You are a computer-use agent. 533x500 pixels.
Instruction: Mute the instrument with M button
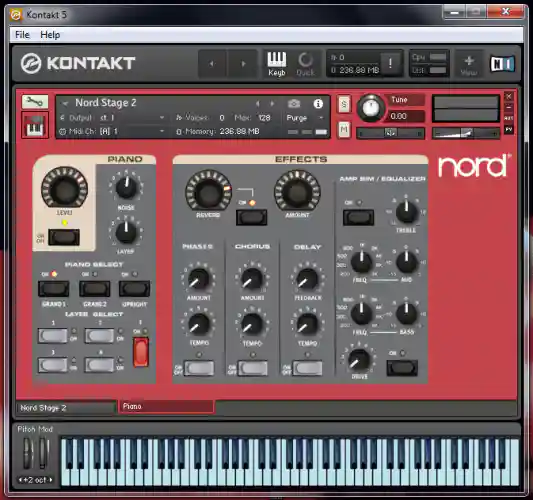click(344, 129)
